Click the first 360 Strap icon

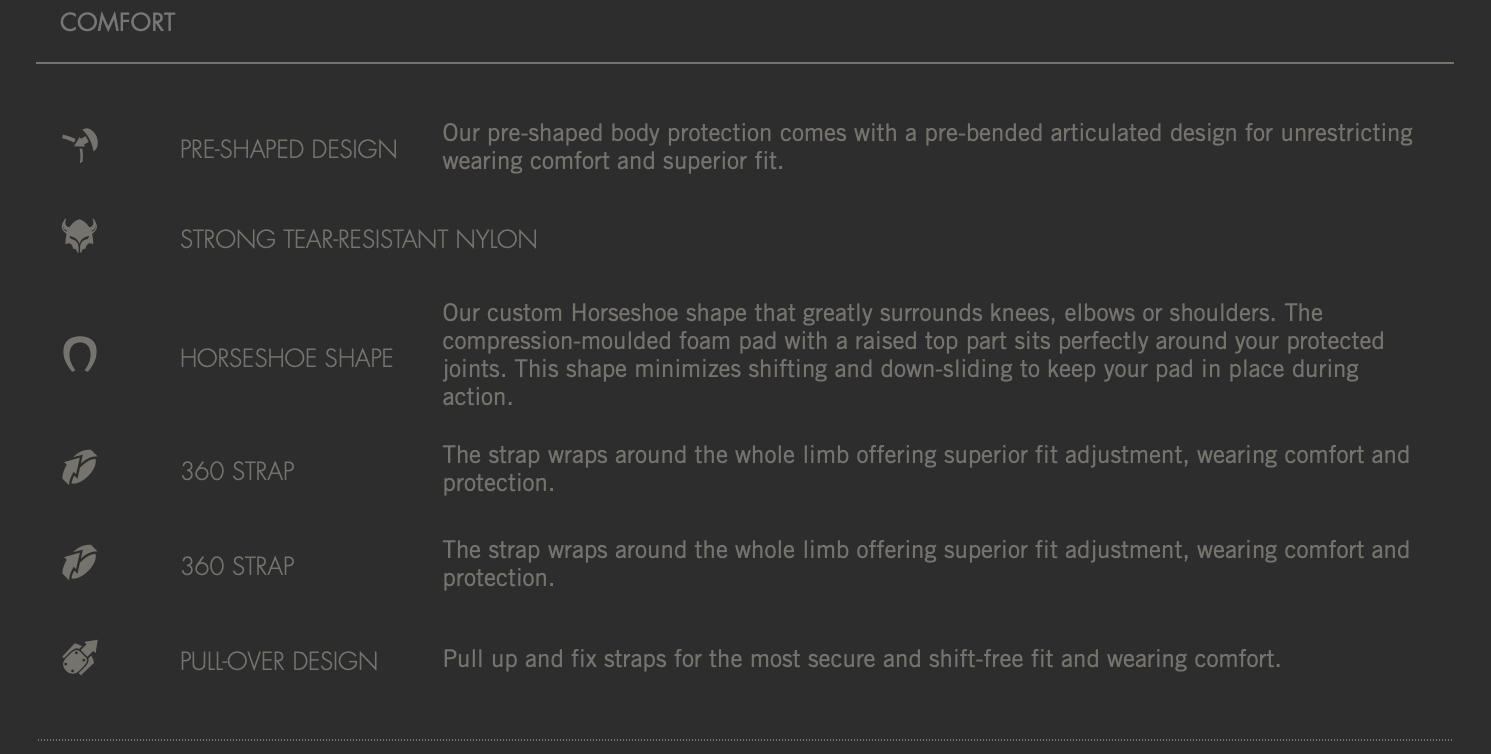point(80,467)
